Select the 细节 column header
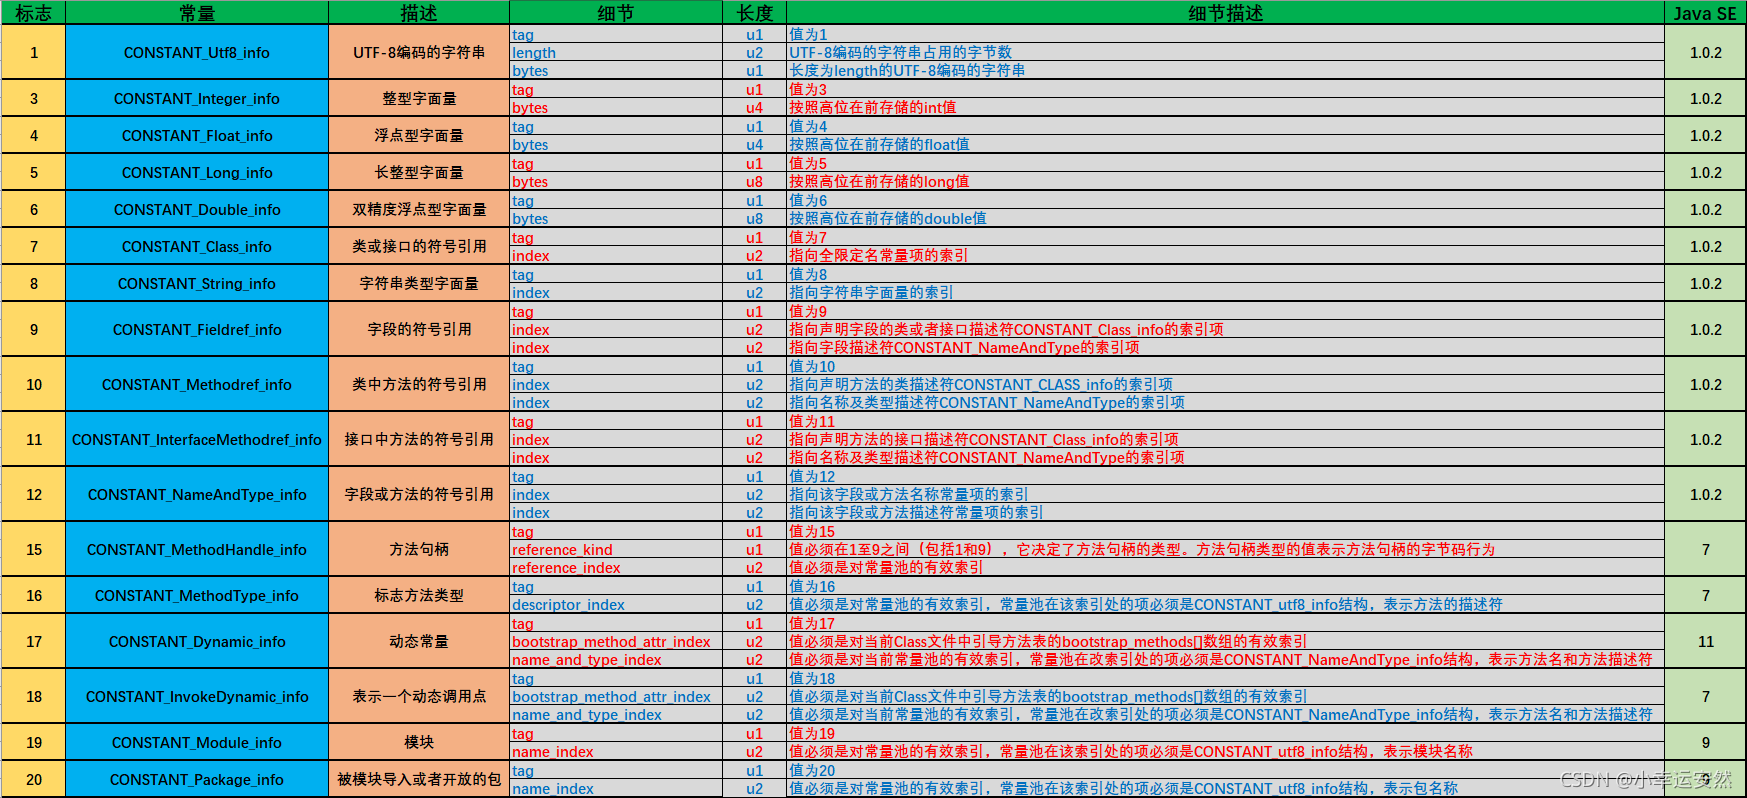 pyautogui.click(x=616, y=12)
